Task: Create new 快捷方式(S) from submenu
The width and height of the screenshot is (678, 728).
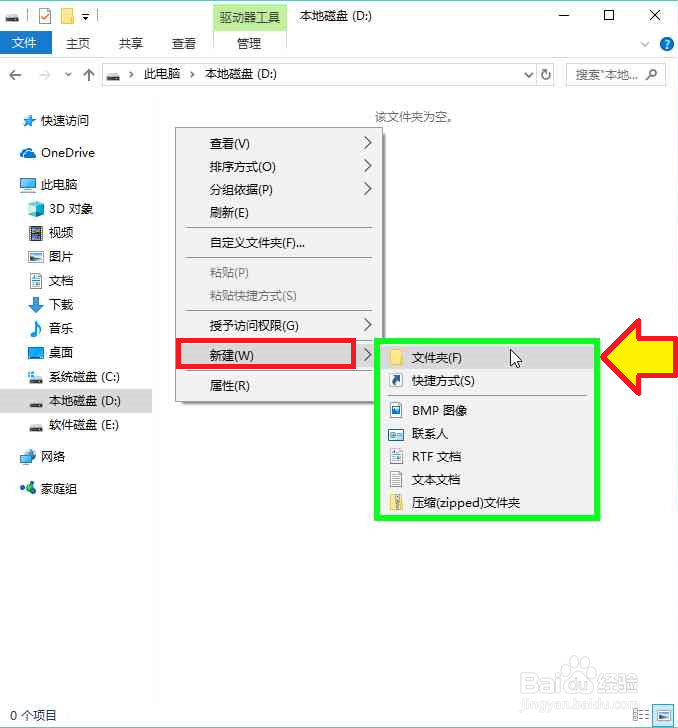Action: 487,381
